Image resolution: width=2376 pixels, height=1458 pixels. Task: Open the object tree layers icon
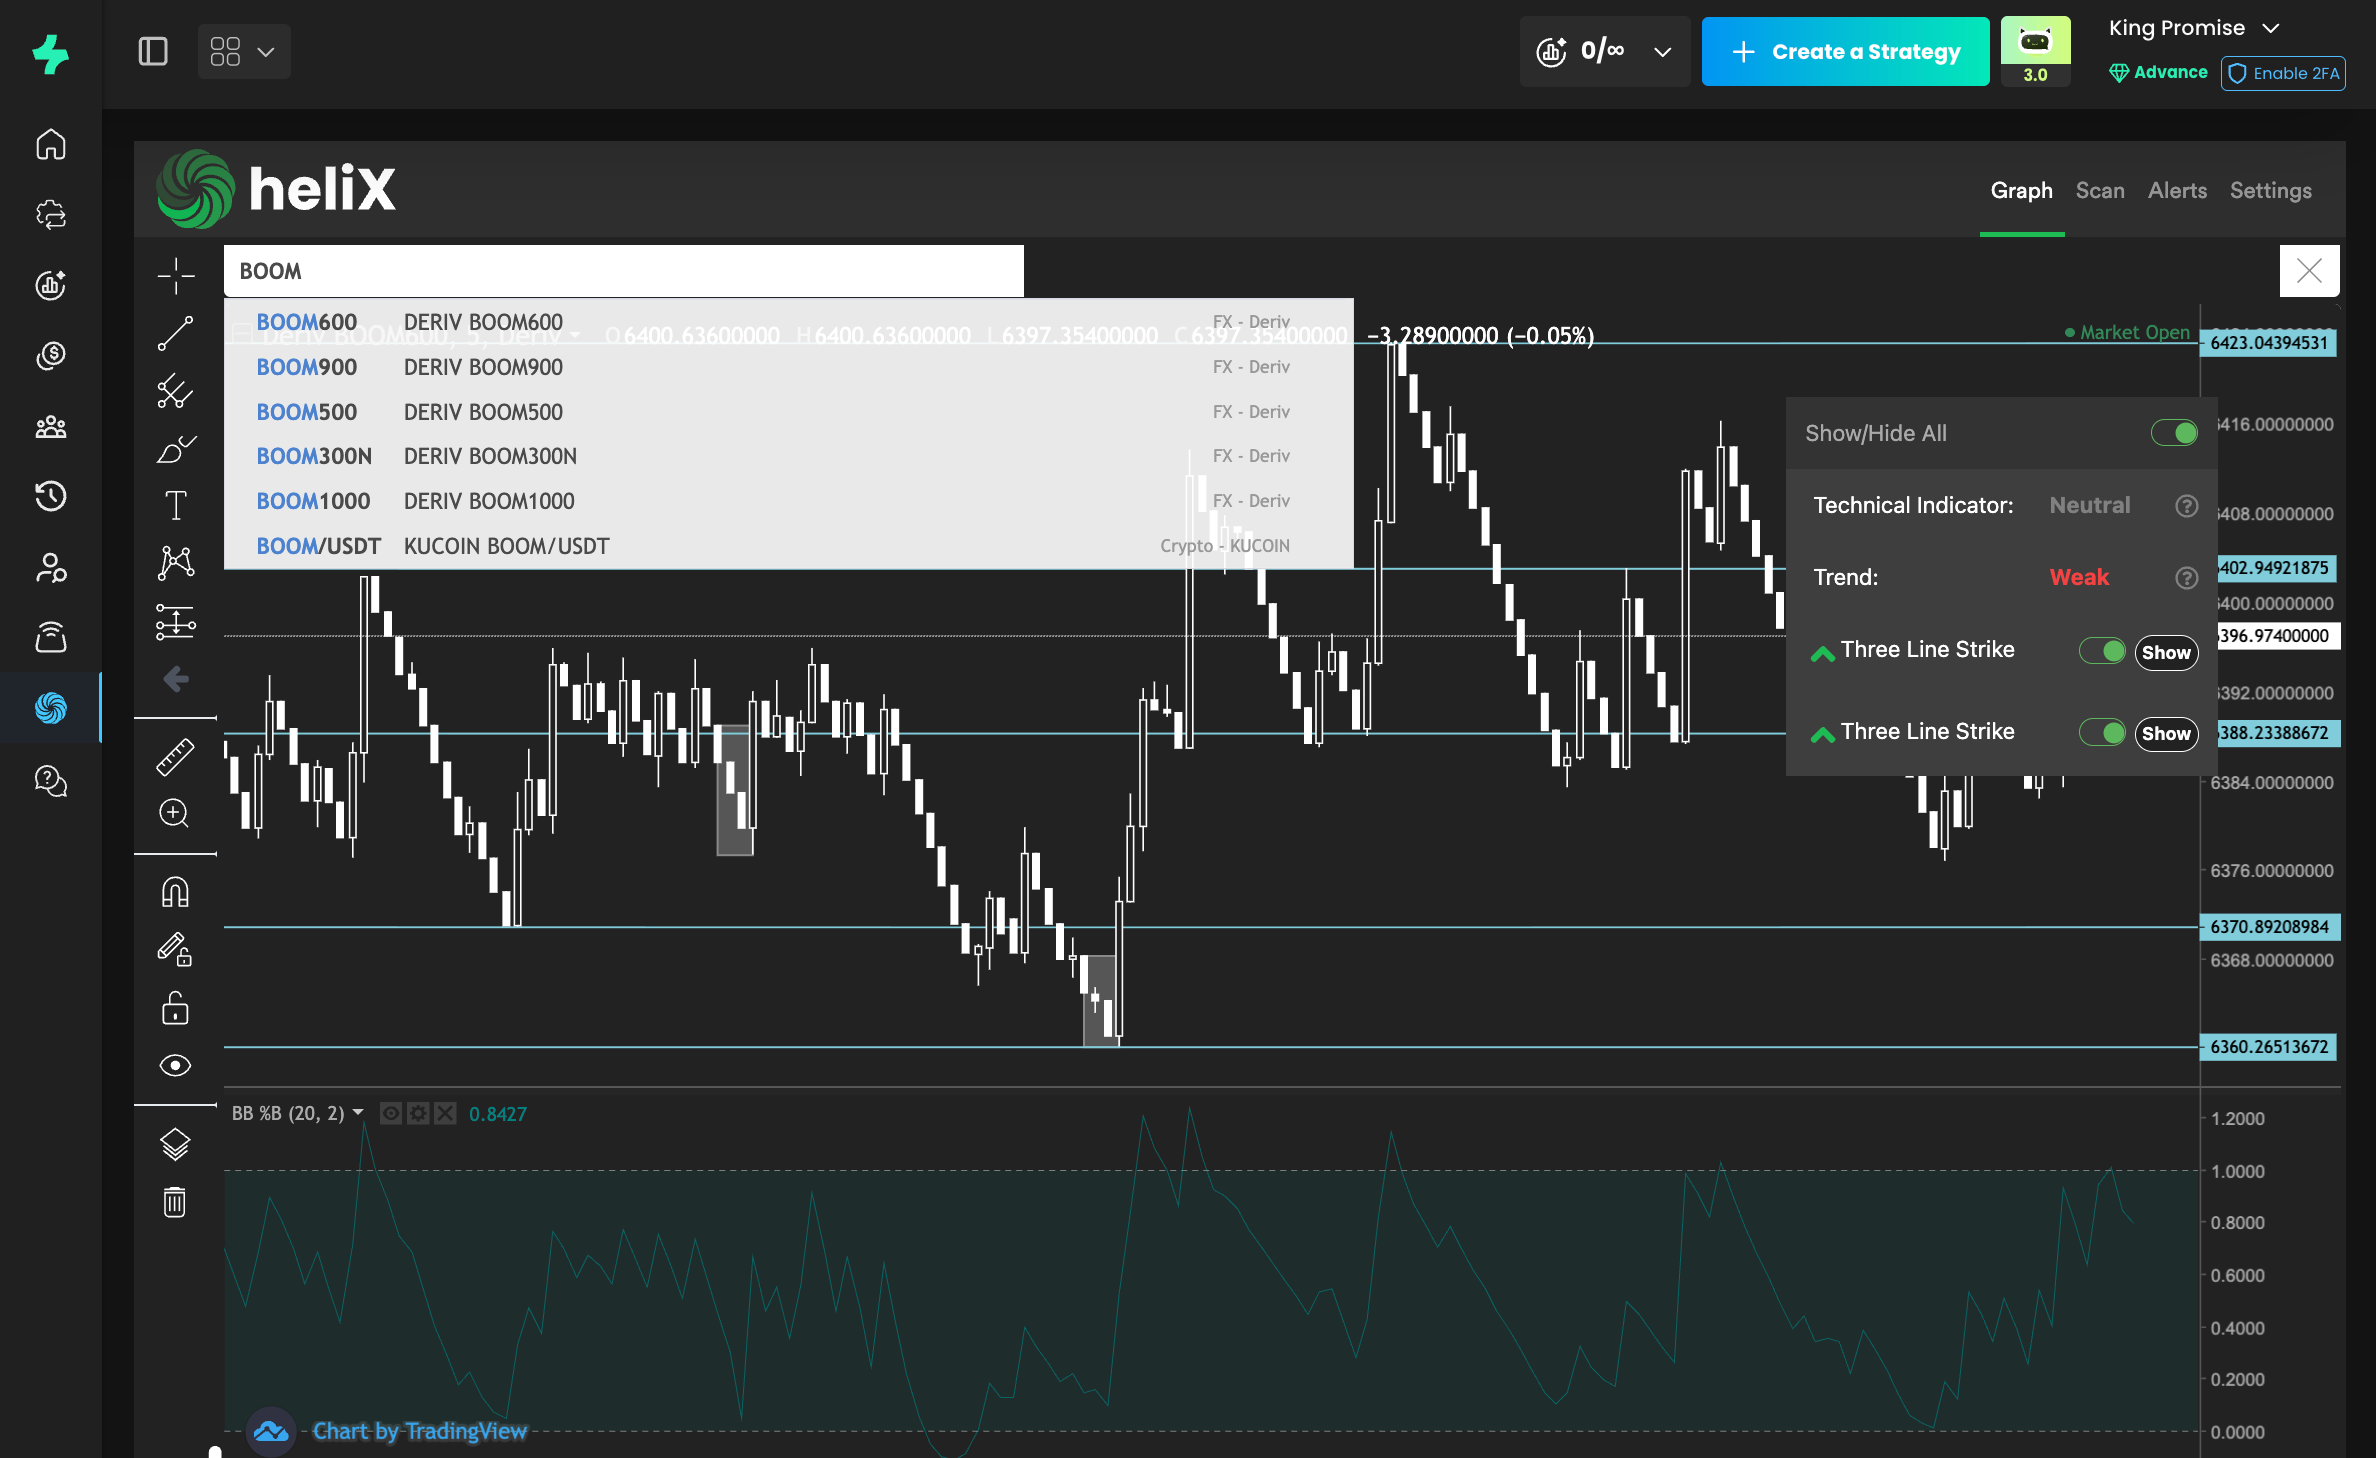click(x=175, y=1143)
